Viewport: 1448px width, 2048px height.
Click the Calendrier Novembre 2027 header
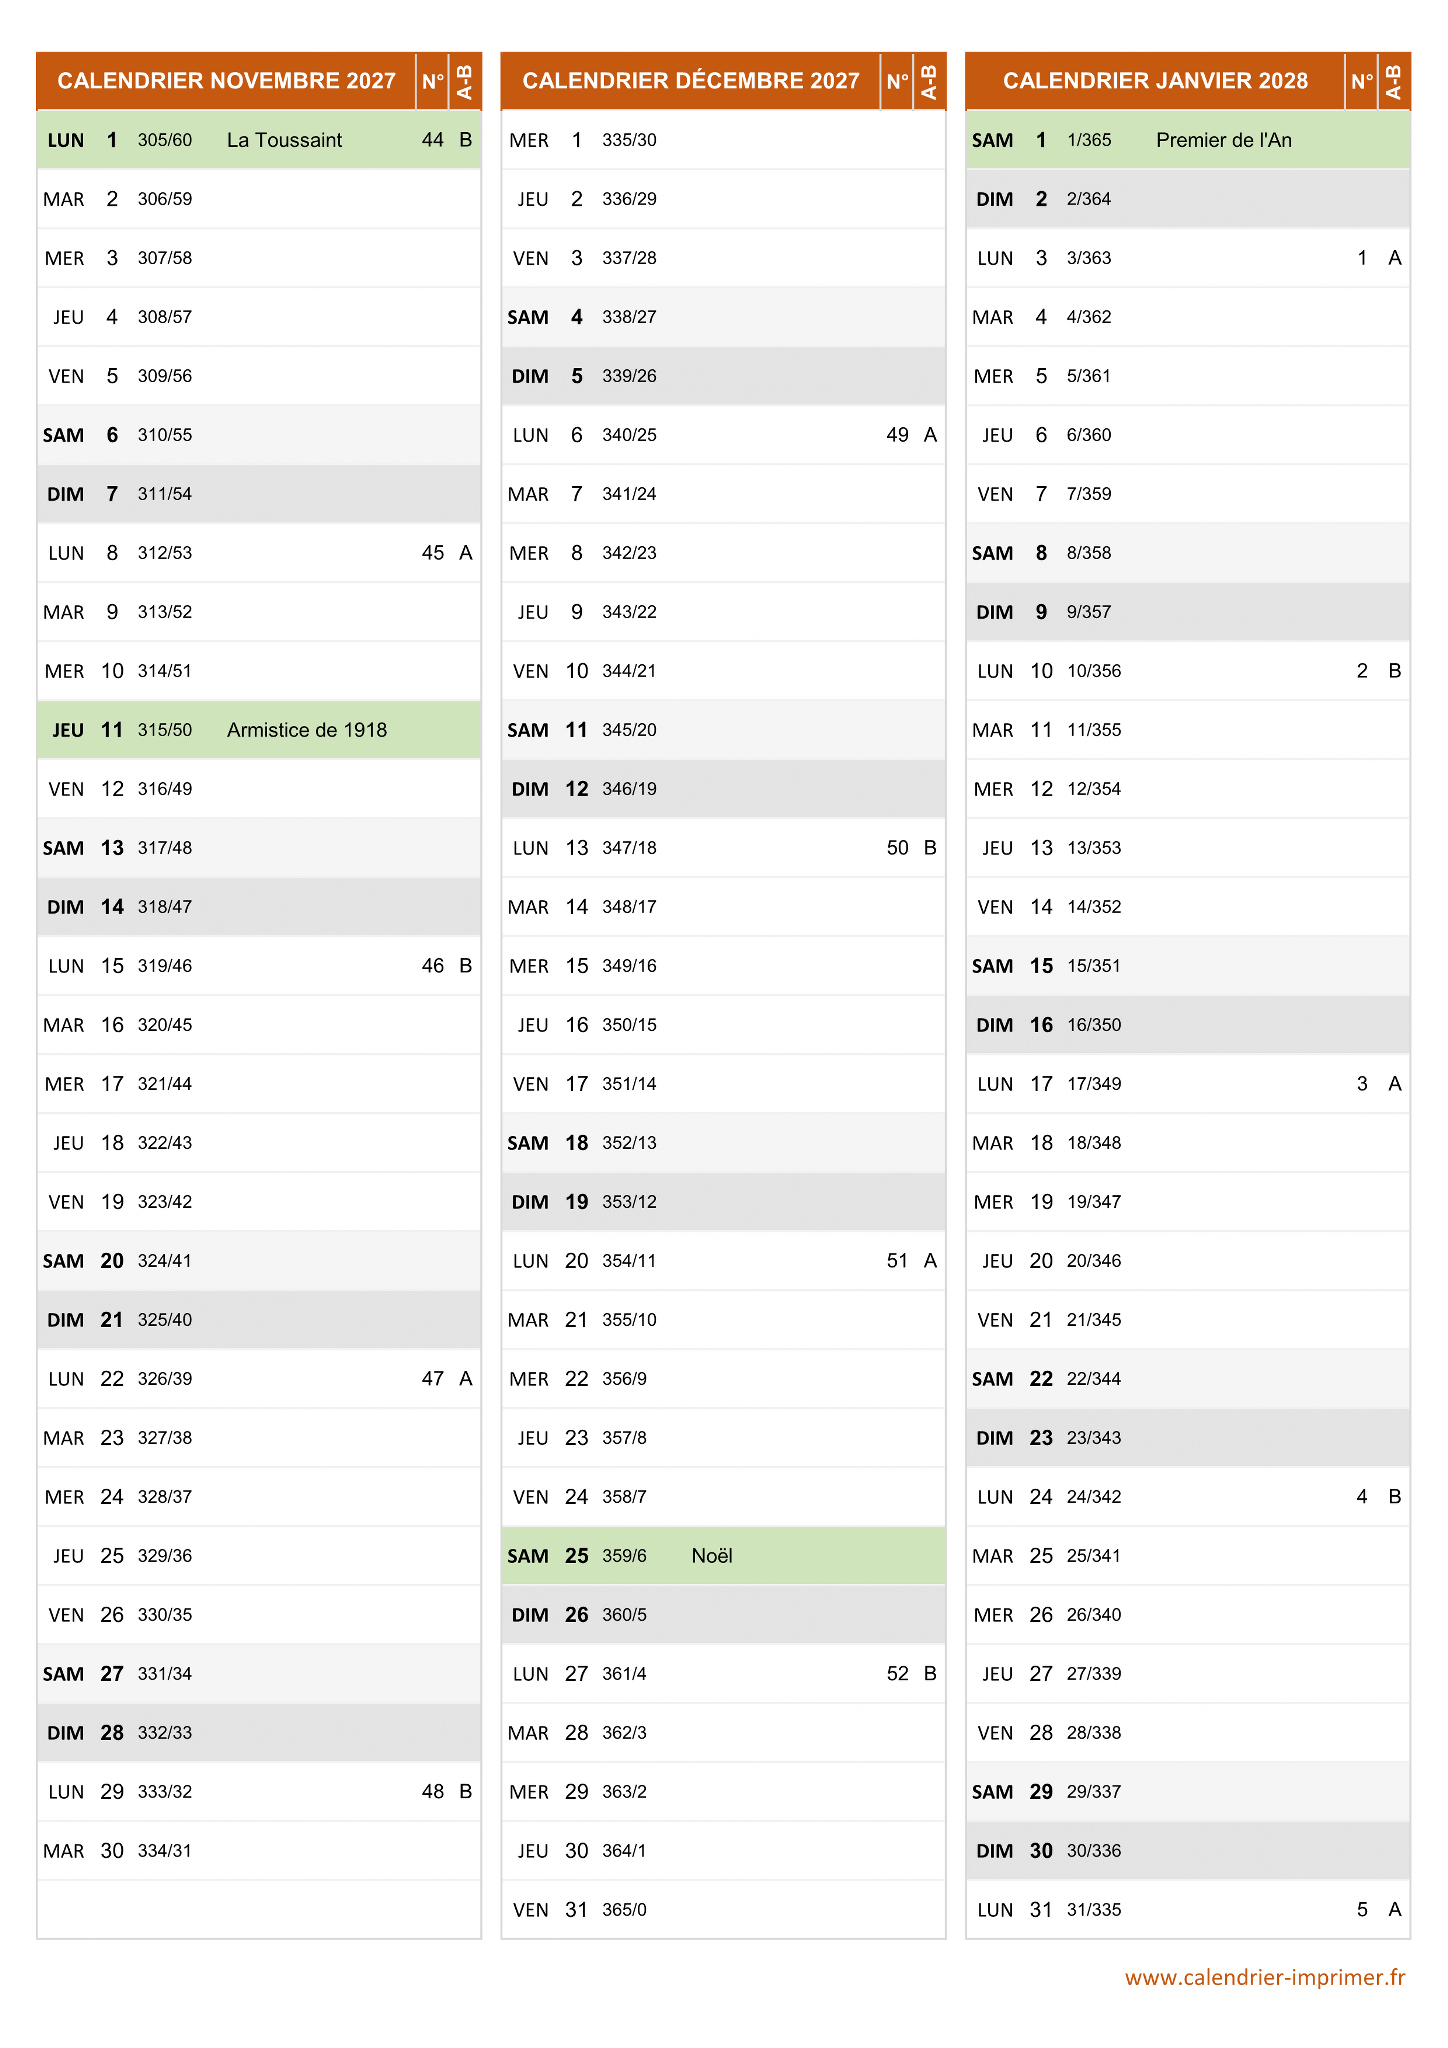click(227, 81)
